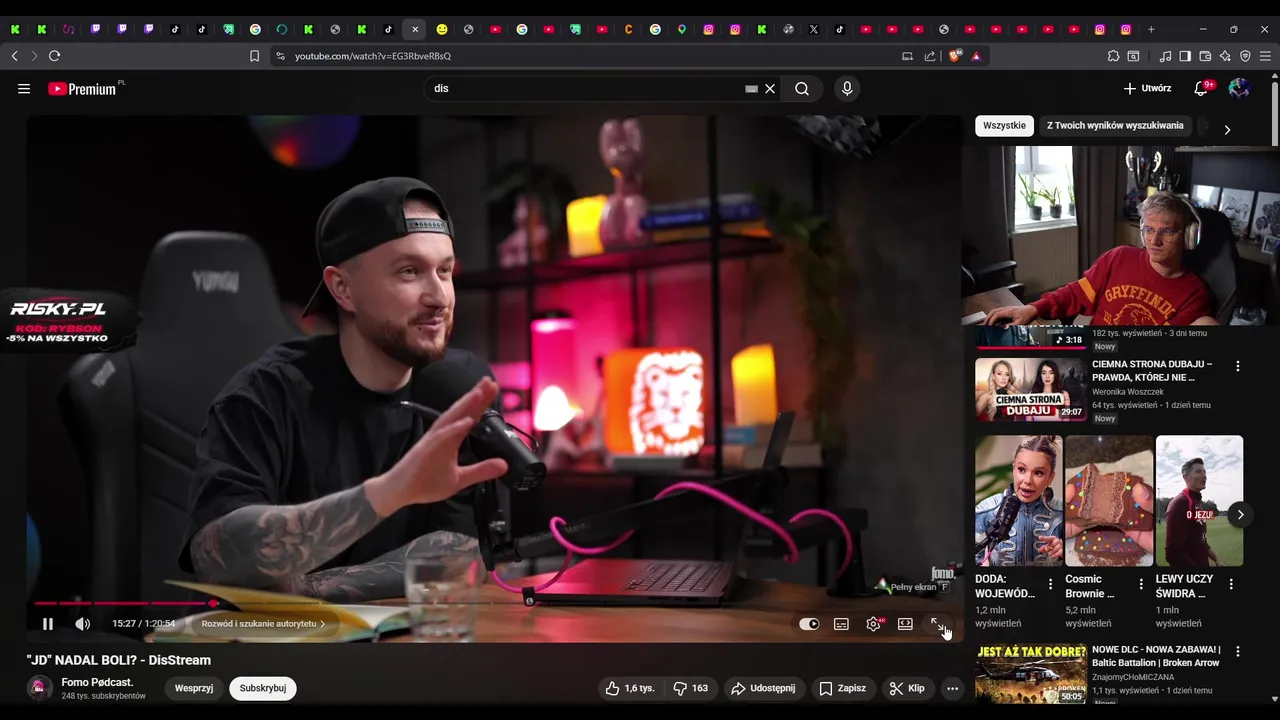Open options for NOWE DLC video
The width and height of the screenshot is (1280, 720).
pyautogui.click(x=1237, y=652)
